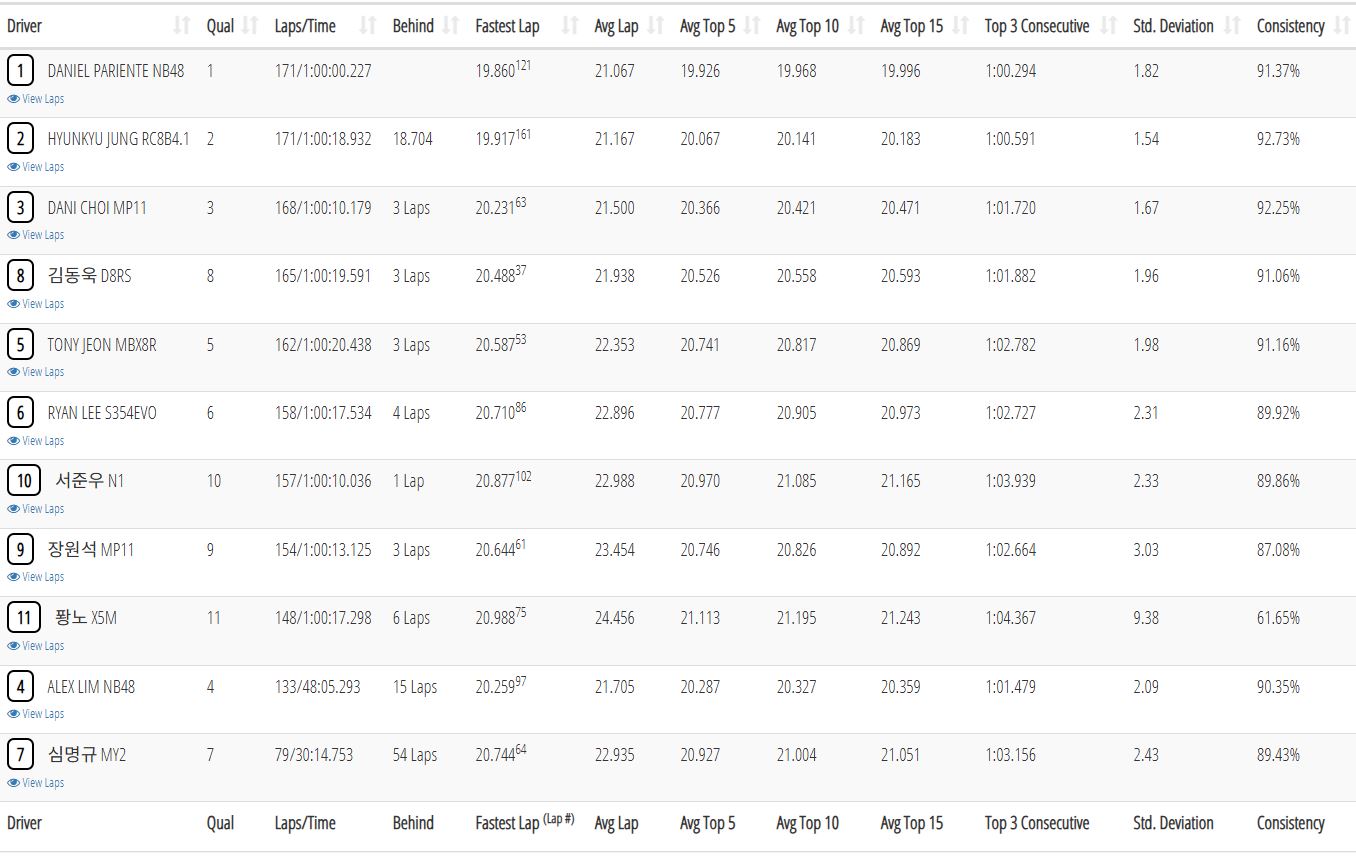Click sort arrows icon beside Driver header

pos(181,26)
